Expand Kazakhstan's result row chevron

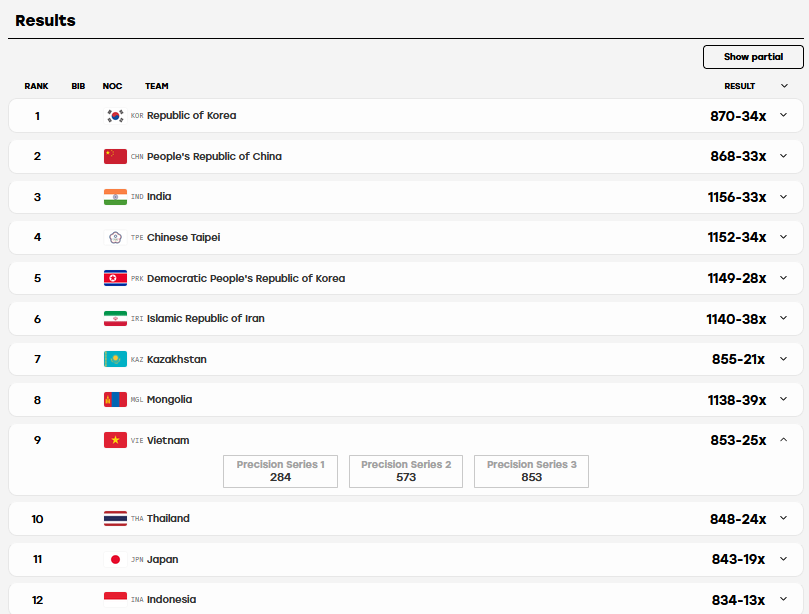point(783,359)
